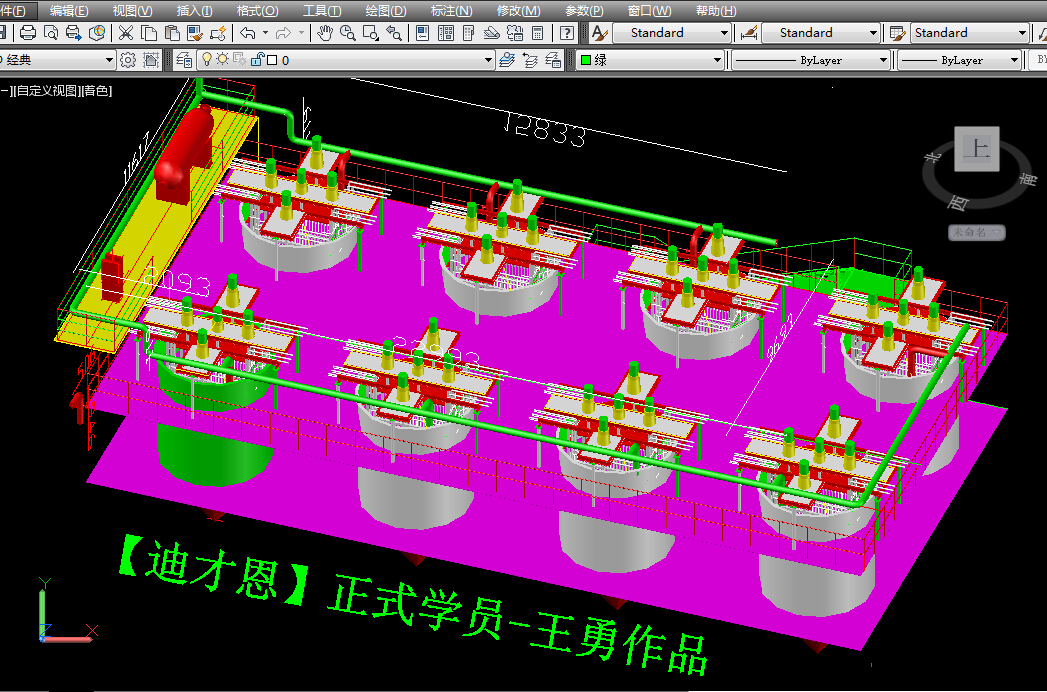Select the Cut scissors icon
1047x692 pixels.
(126, 33)
